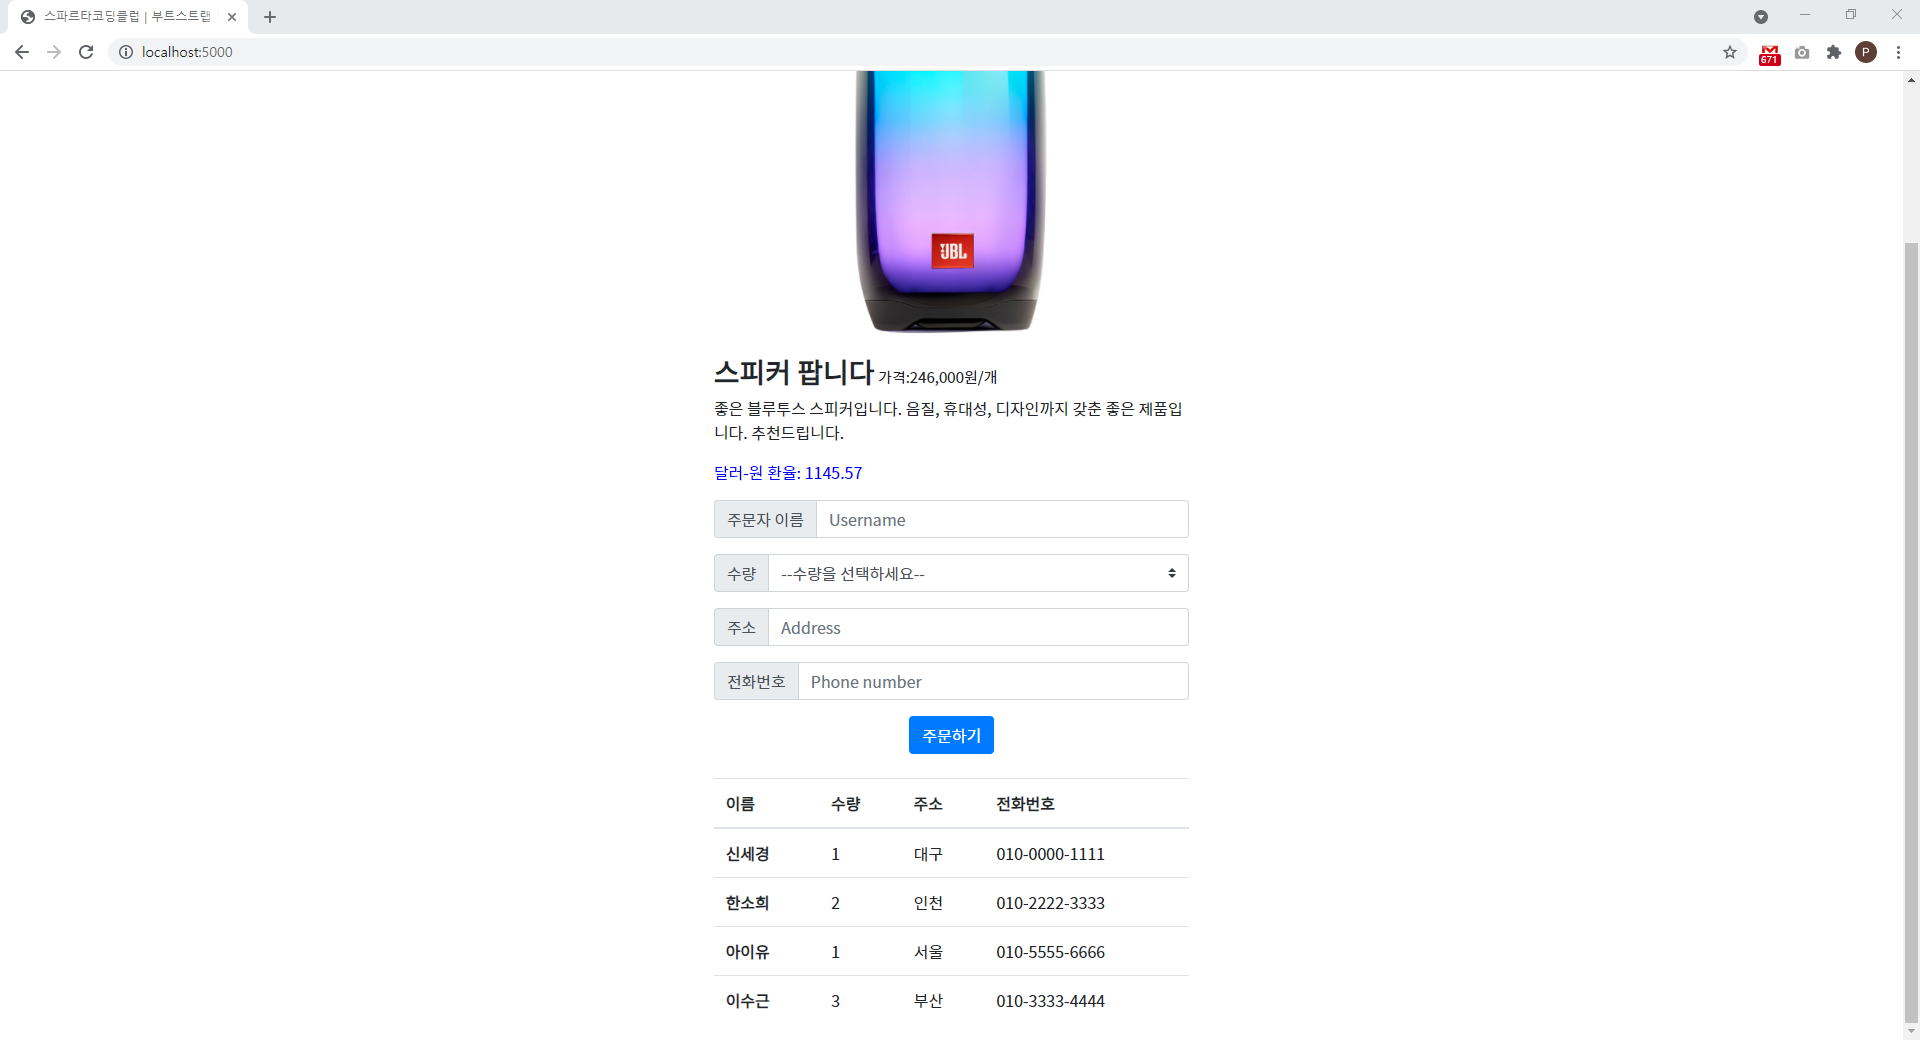Open site information via the info icon
This screenshot has height=1040, width=1920.
click(125, 52)
